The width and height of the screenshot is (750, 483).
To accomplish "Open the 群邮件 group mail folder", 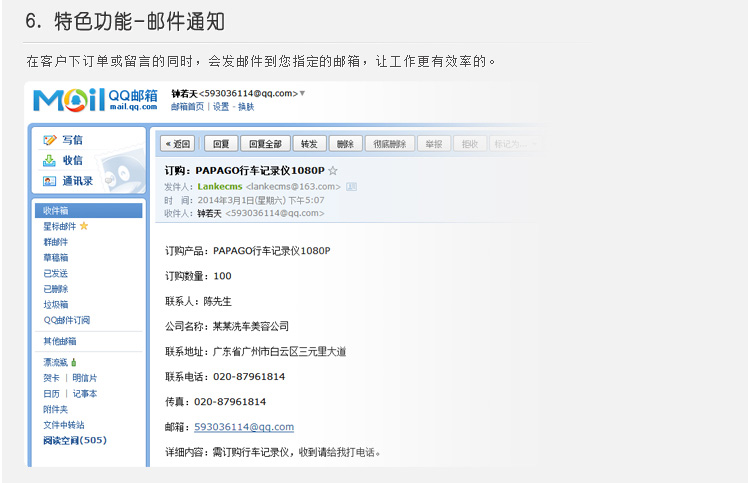I will coord(55,242).
